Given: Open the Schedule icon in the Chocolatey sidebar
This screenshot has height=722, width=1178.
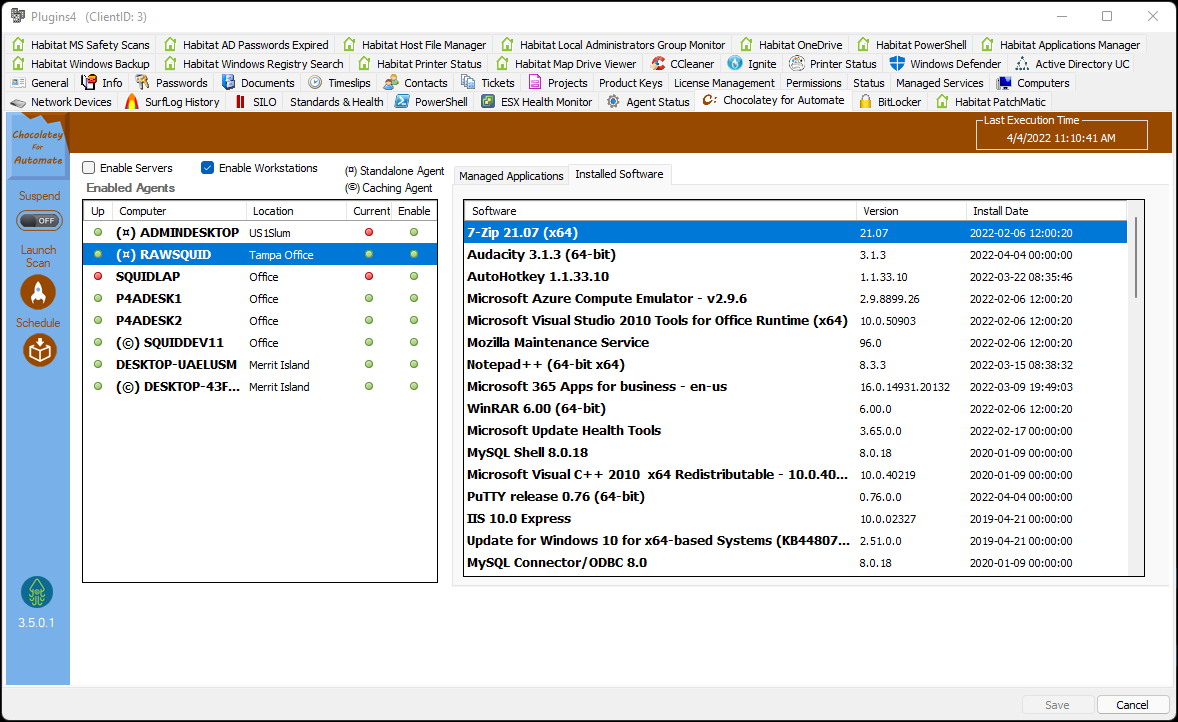Looking at the screenshot, I should pyautogui.click(x=38, y=350).
